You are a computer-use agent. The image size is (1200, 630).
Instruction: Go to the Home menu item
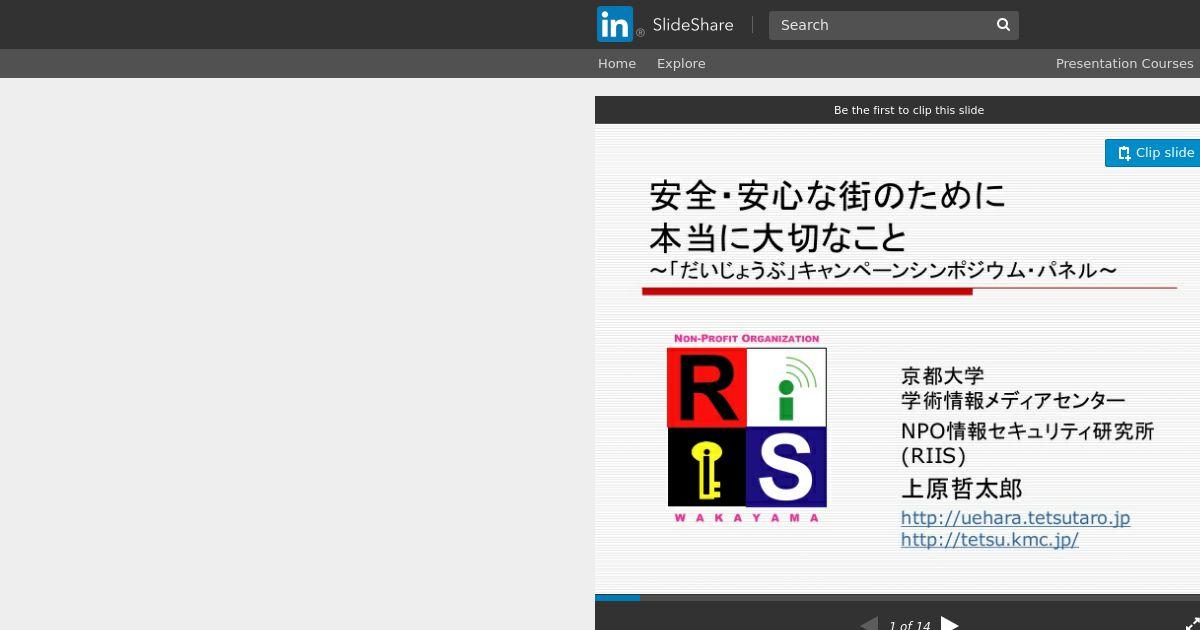(x=617, y=63)
